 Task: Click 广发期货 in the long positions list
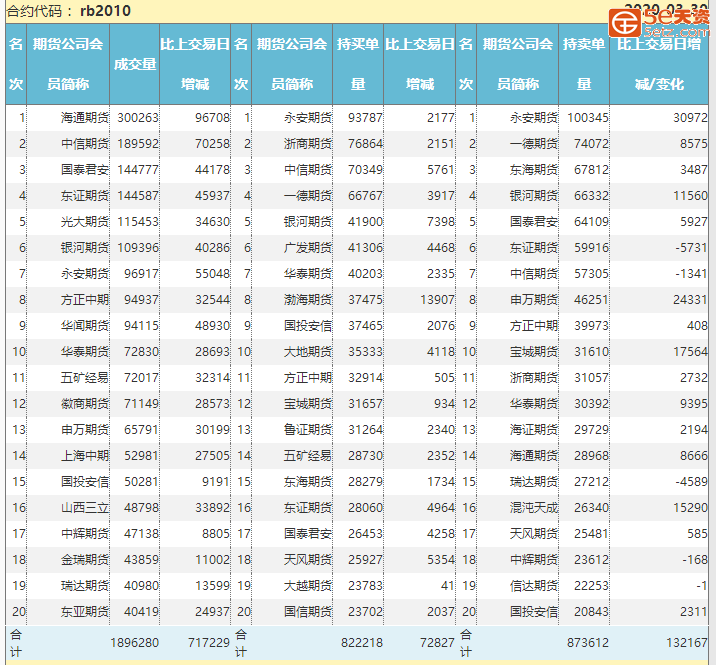[308, 247]
